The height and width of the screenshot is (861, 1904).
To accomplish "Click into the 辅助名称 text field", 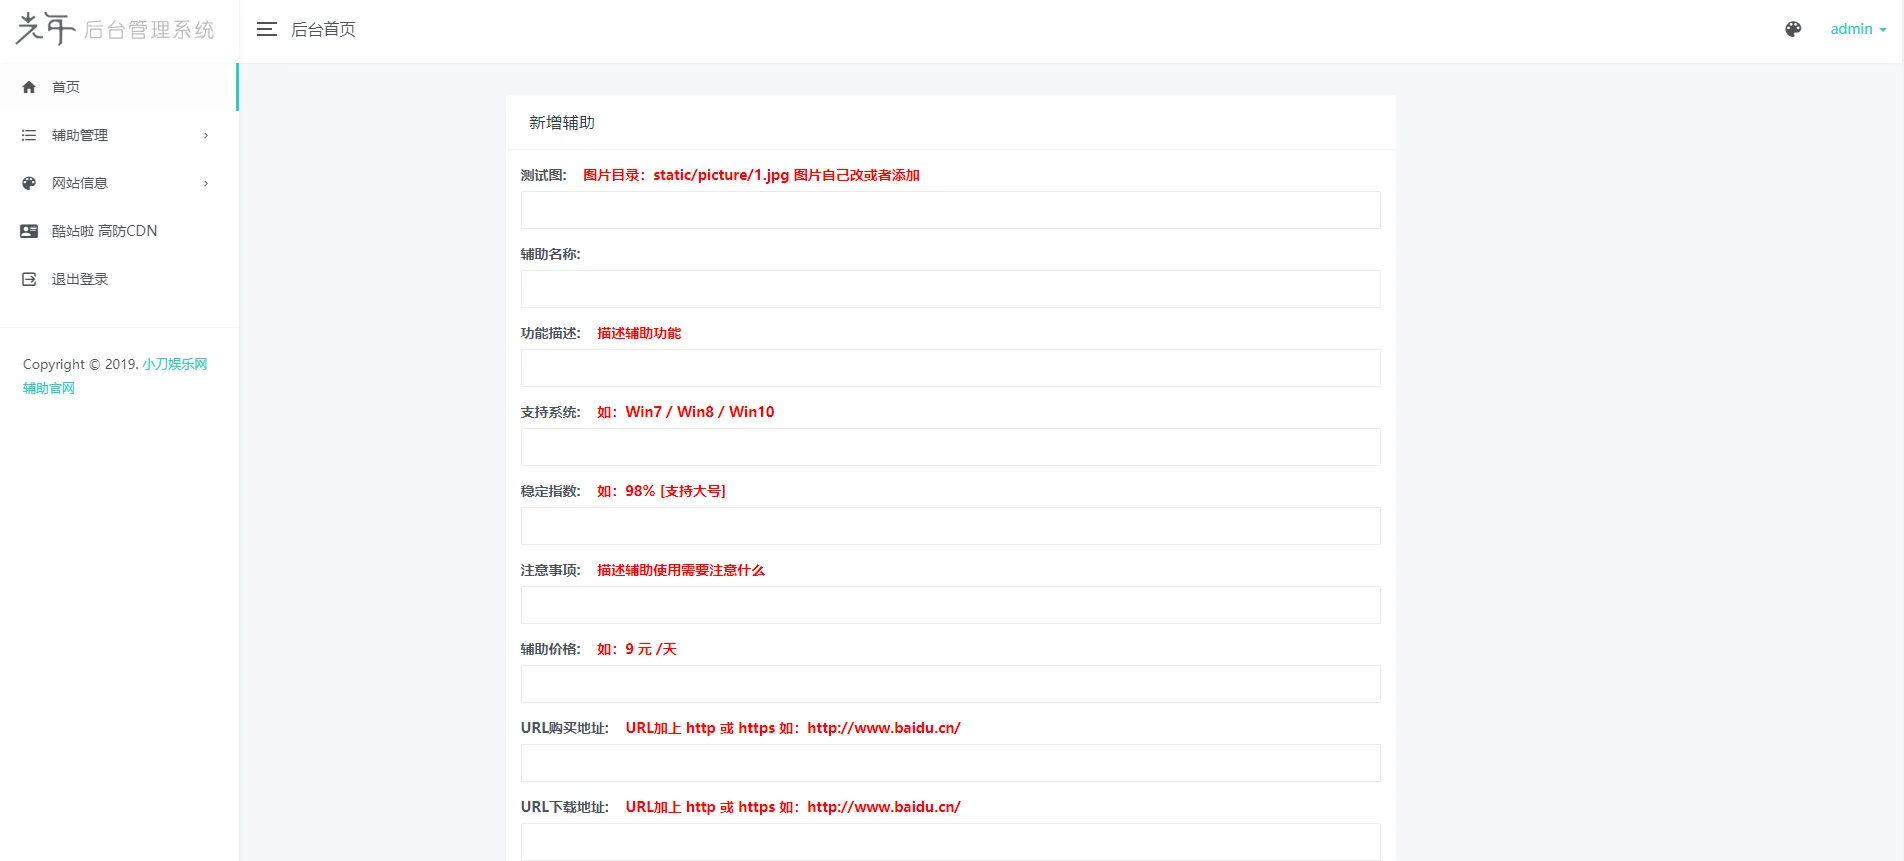I will click(x=950, y=289).
